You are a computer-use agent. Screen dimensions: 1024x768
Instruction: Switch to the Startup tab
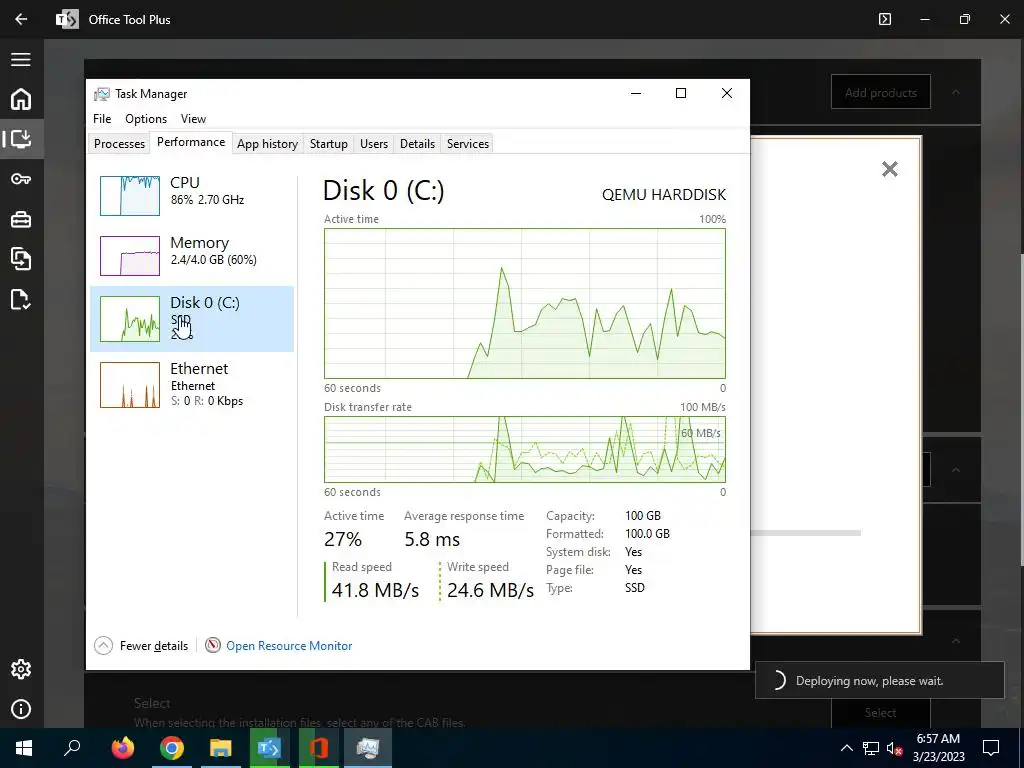(328, 144)
